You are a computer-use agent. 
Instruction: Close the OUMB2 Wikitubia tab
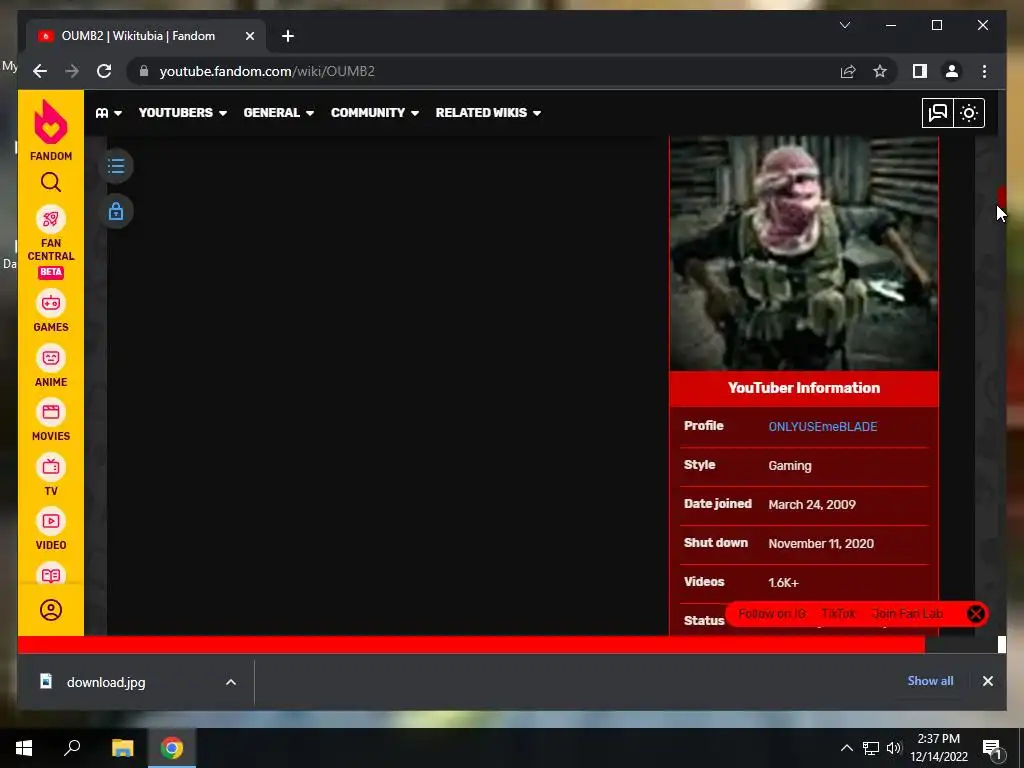tap(249, 36)
